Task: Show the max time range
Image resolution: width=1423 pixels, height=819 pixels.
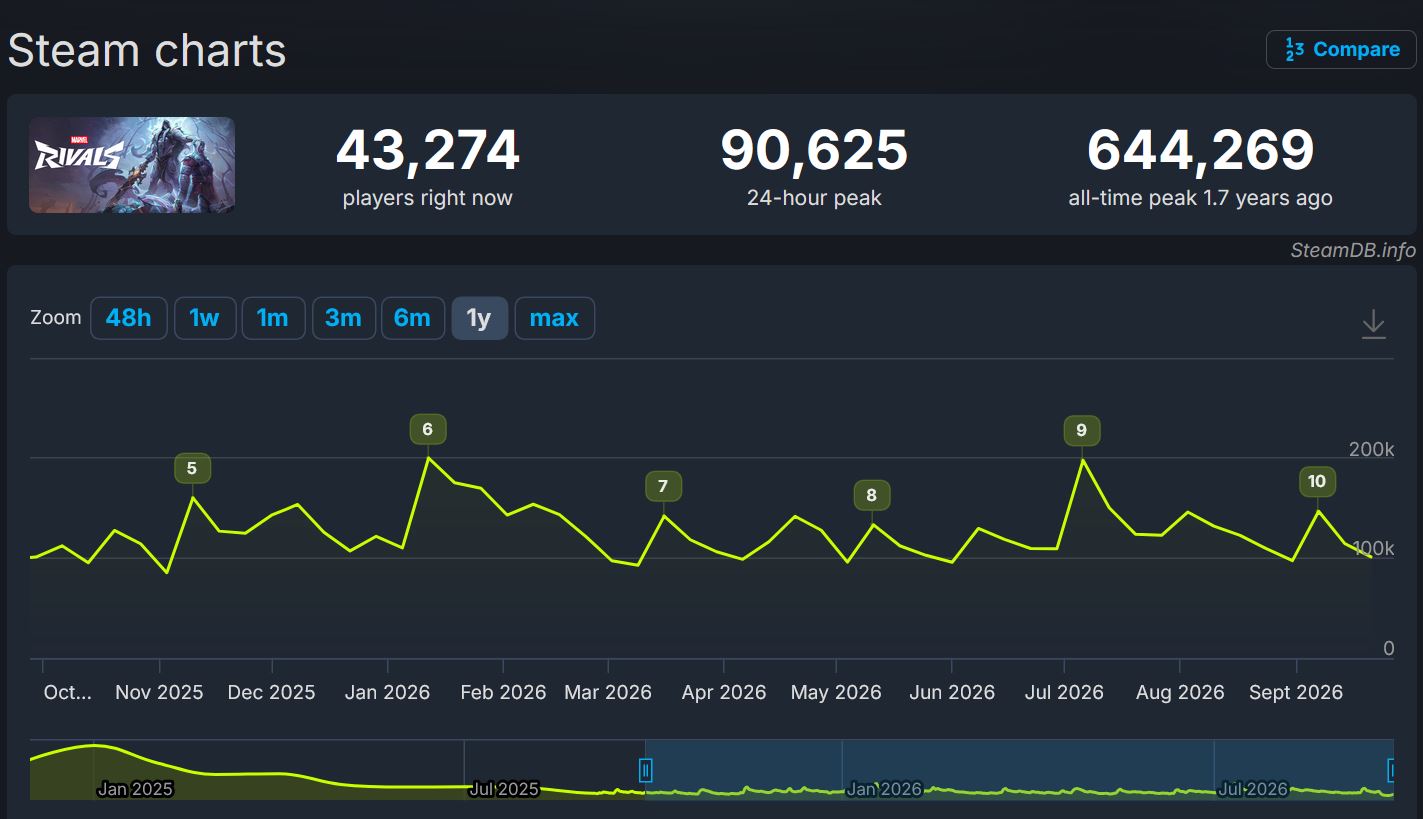Action: (554, 318)
